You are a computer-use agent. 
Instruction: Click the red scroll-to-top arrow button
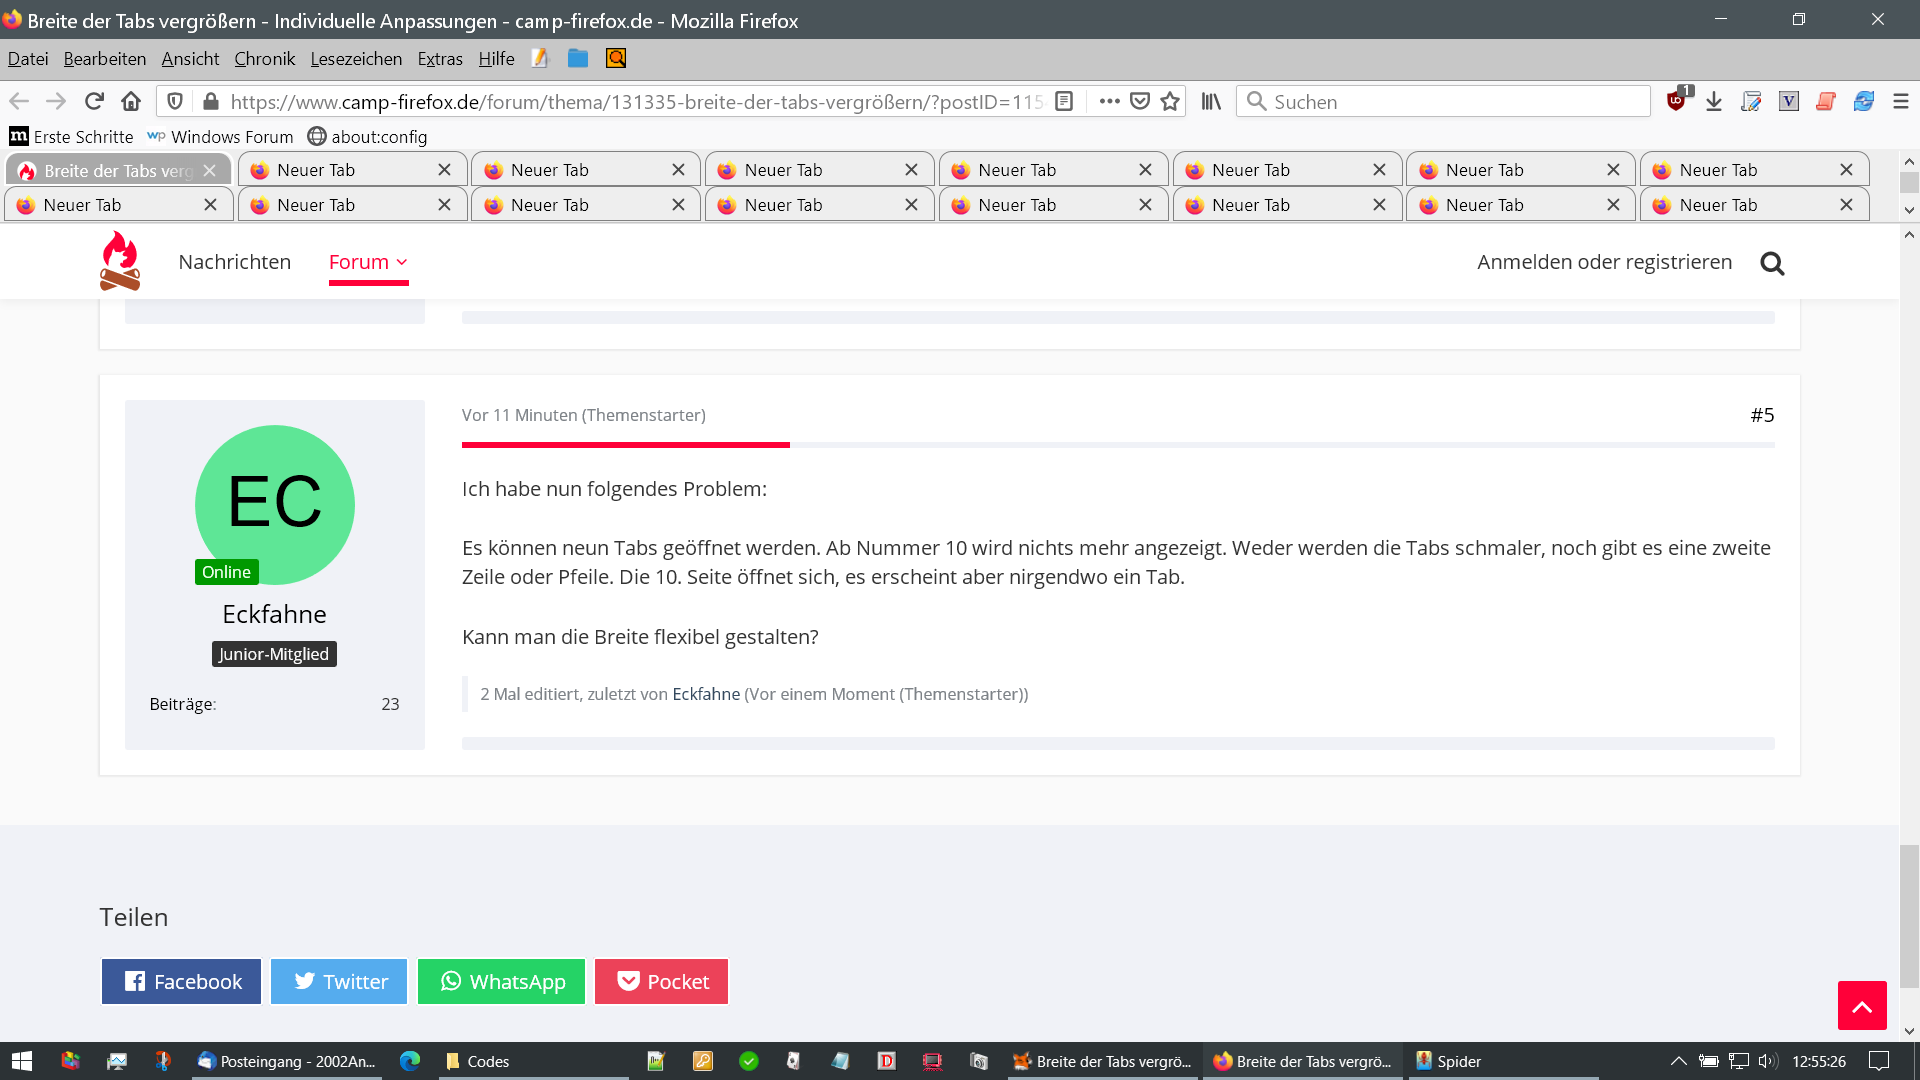[1861, 1005]
